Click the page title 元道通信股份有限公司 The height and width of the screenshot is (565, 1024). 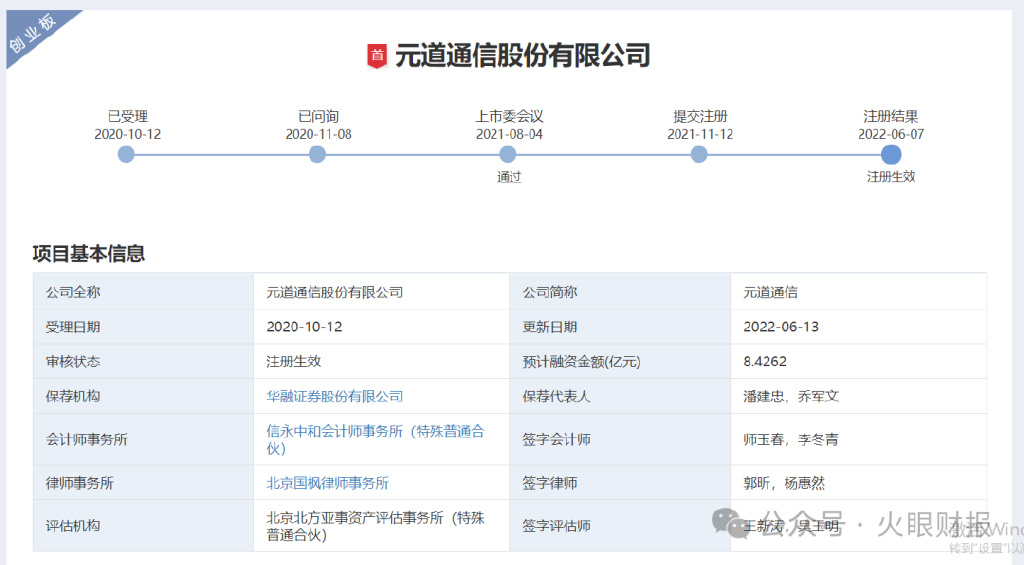click(522, 56)
